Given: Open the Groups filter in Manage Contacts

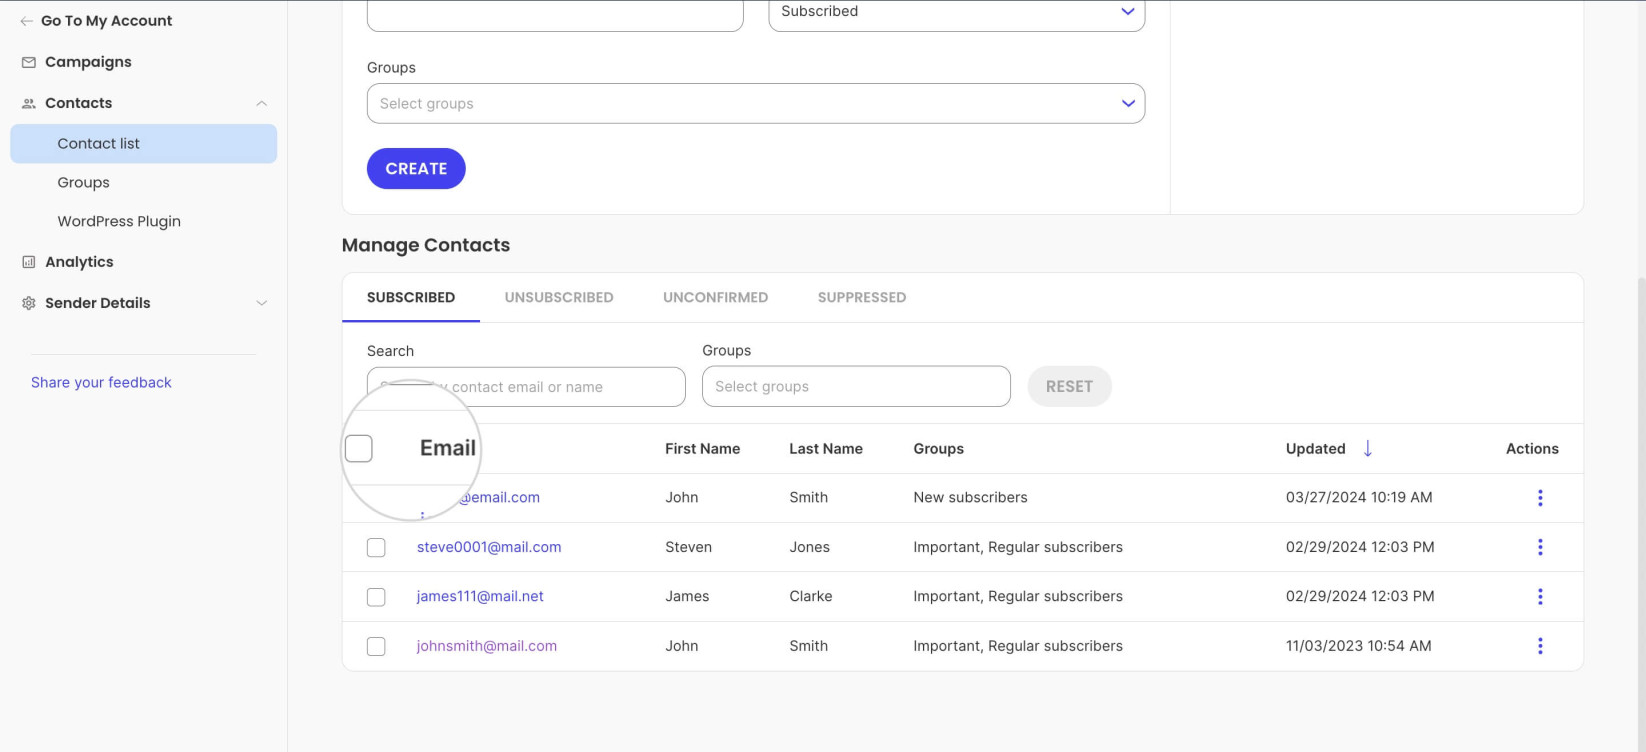Looking at the screenshot, I should [856, 386].
